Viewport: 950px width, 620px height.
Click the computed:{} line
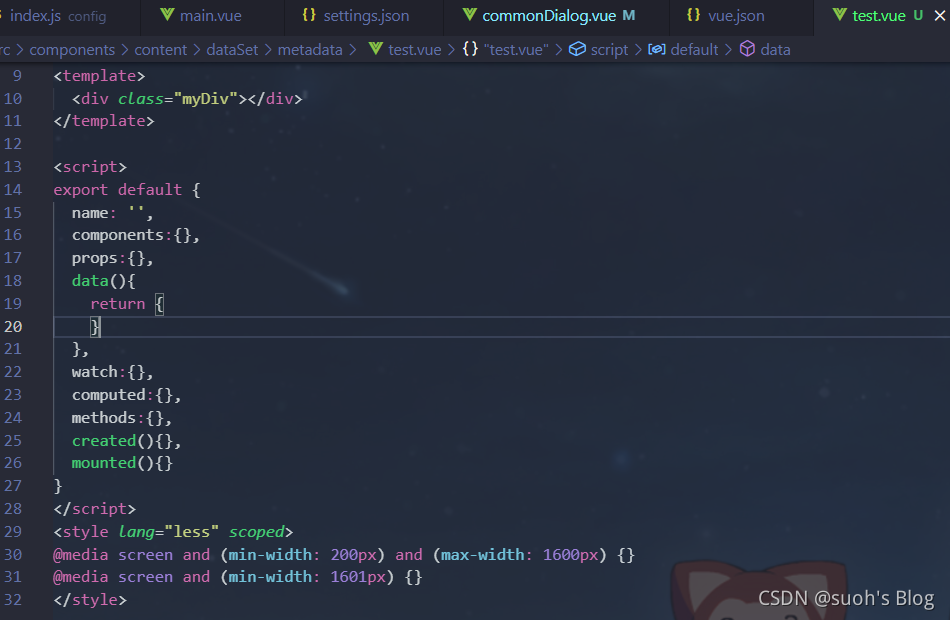coord(127,395)
